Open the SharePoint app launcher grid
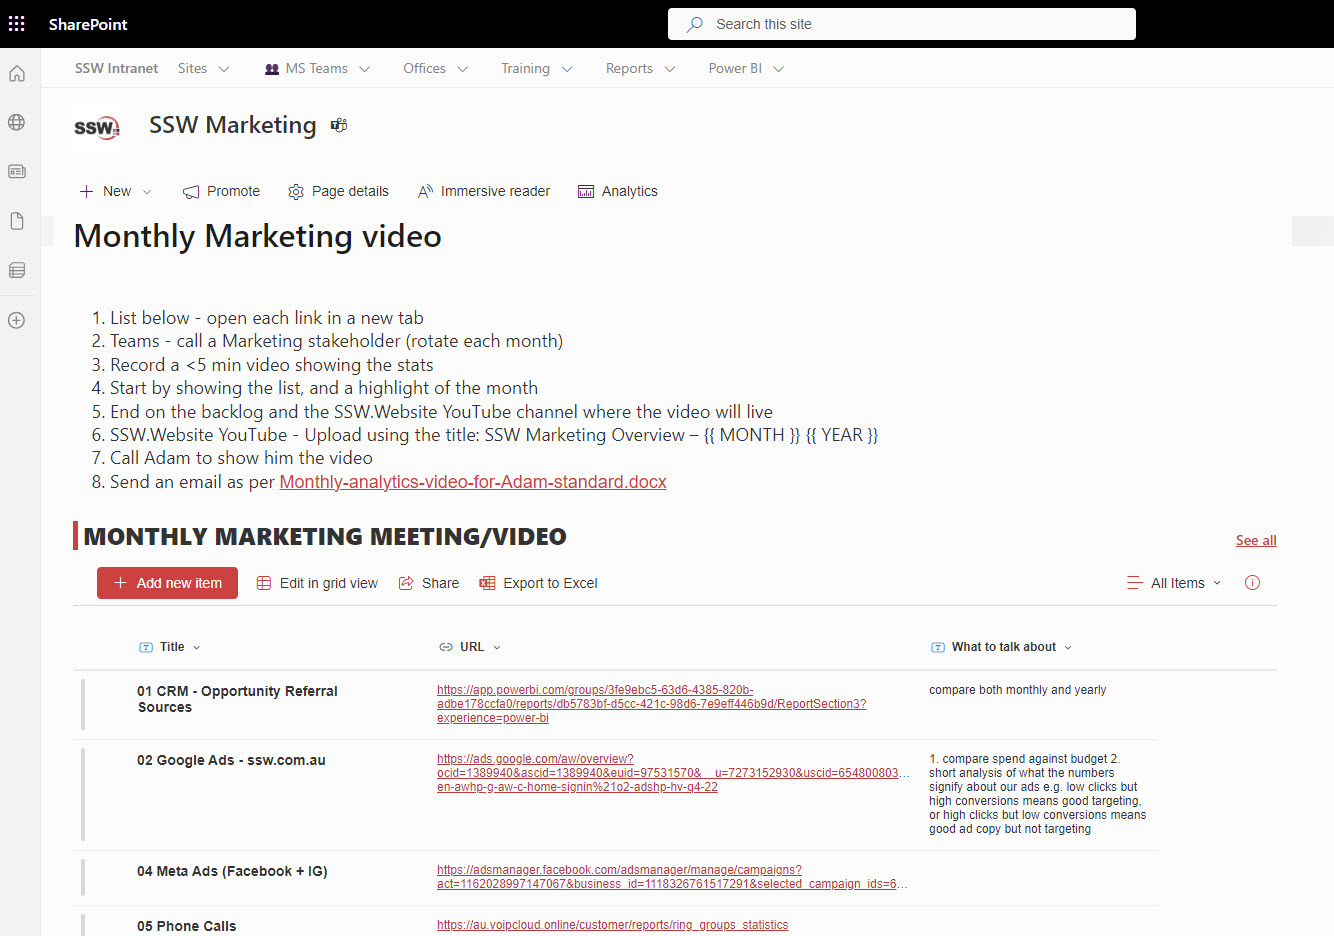Viewport: 1334px width, 936px height. click(17, 24)
